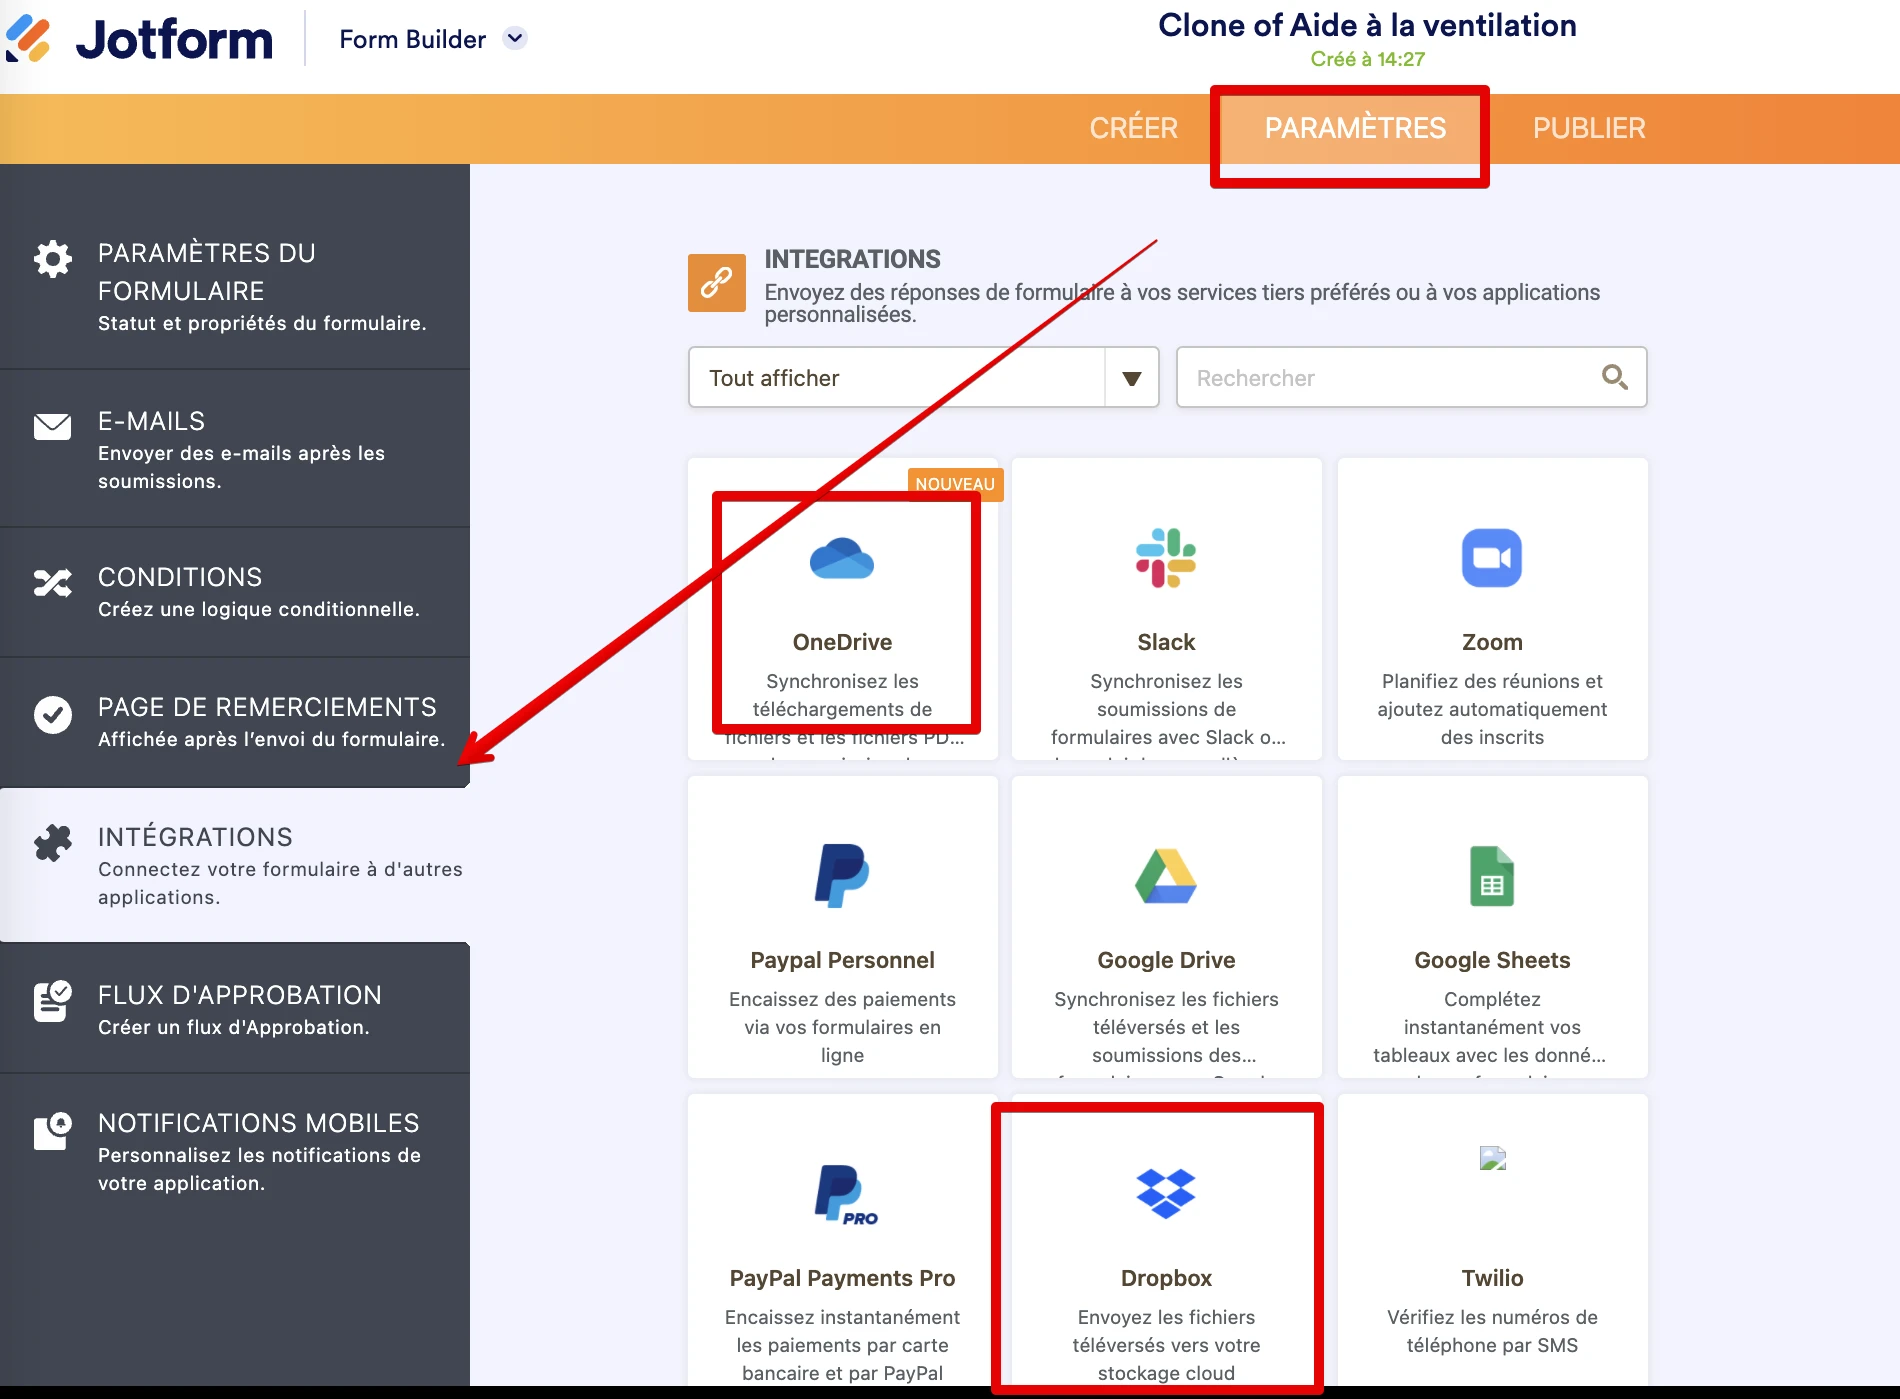
Task: Click the Dropbox logo icon
Action: (1166, 1193)
